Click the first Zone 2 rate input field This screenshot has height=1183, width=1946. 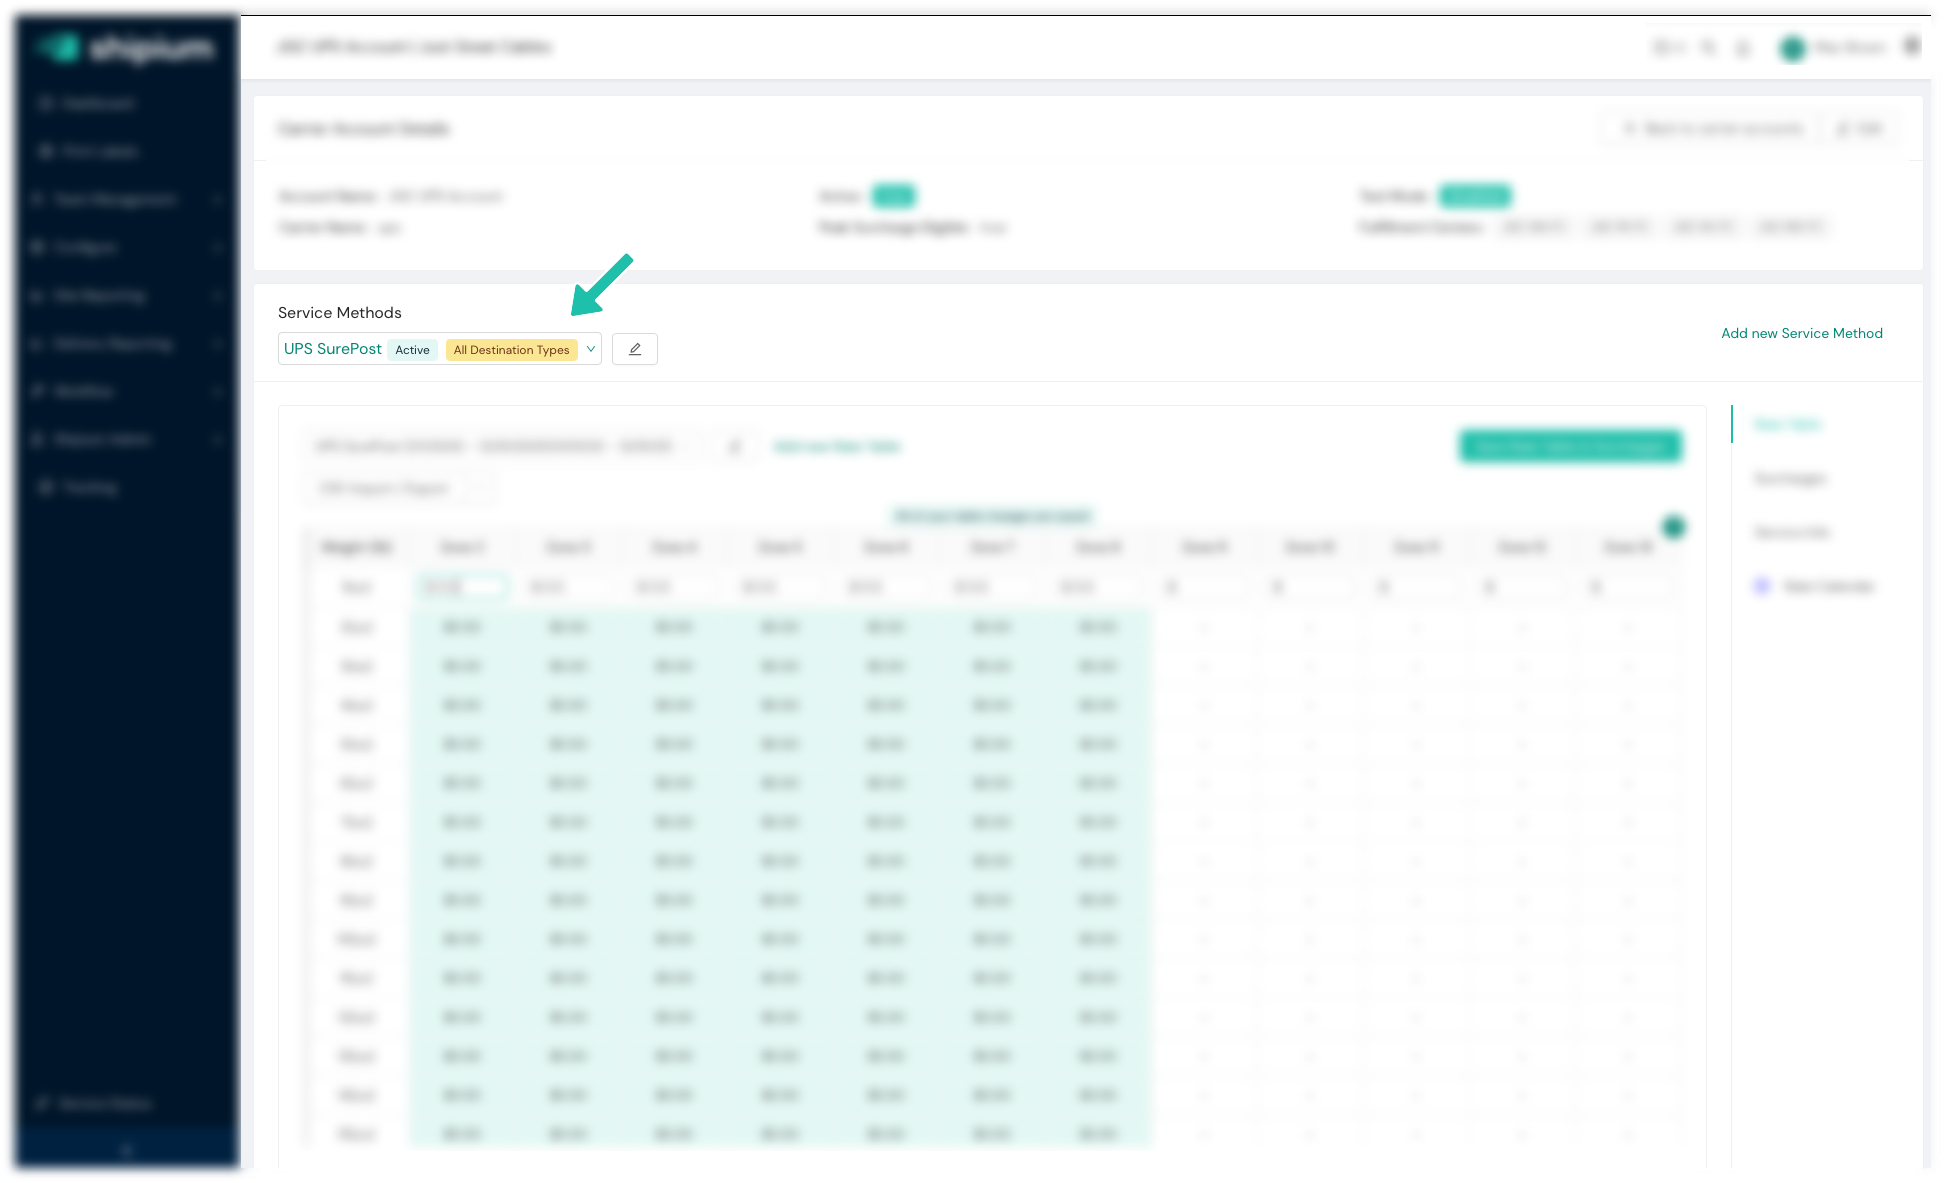point(462,587)
